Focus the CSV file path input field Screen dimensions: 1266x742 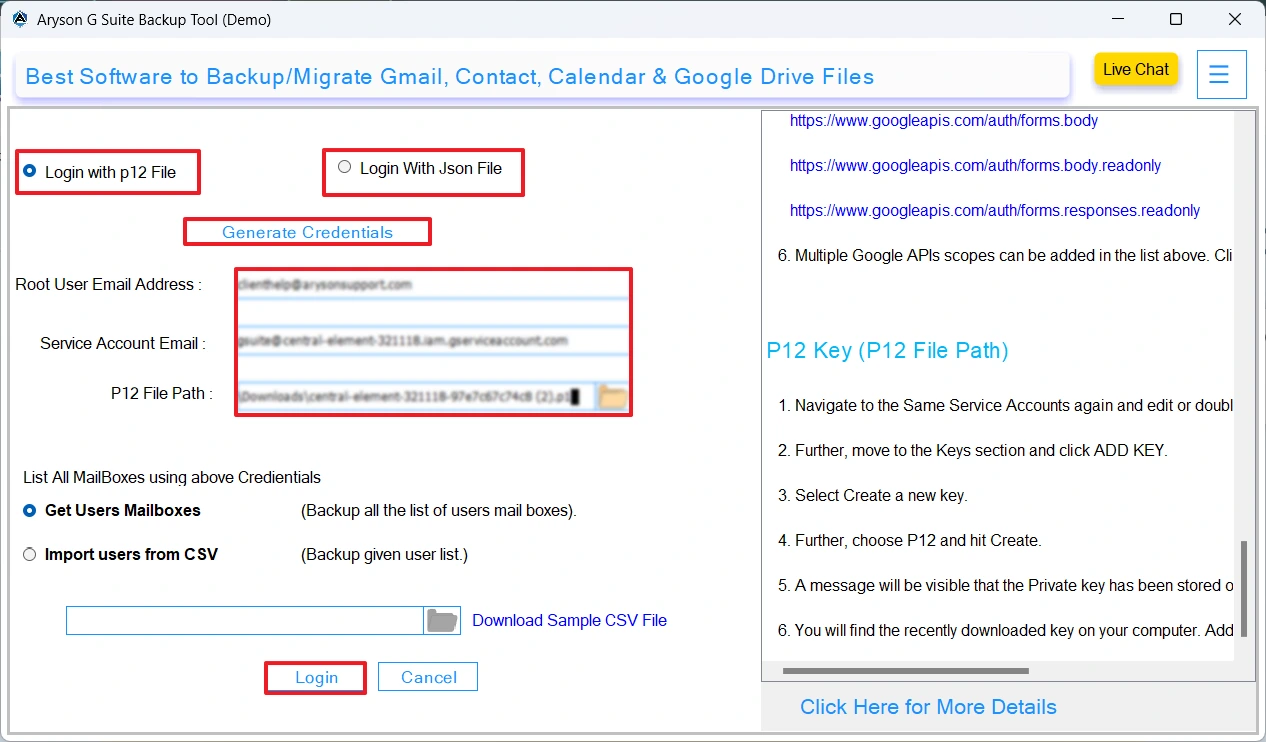[x=245, y=620]
